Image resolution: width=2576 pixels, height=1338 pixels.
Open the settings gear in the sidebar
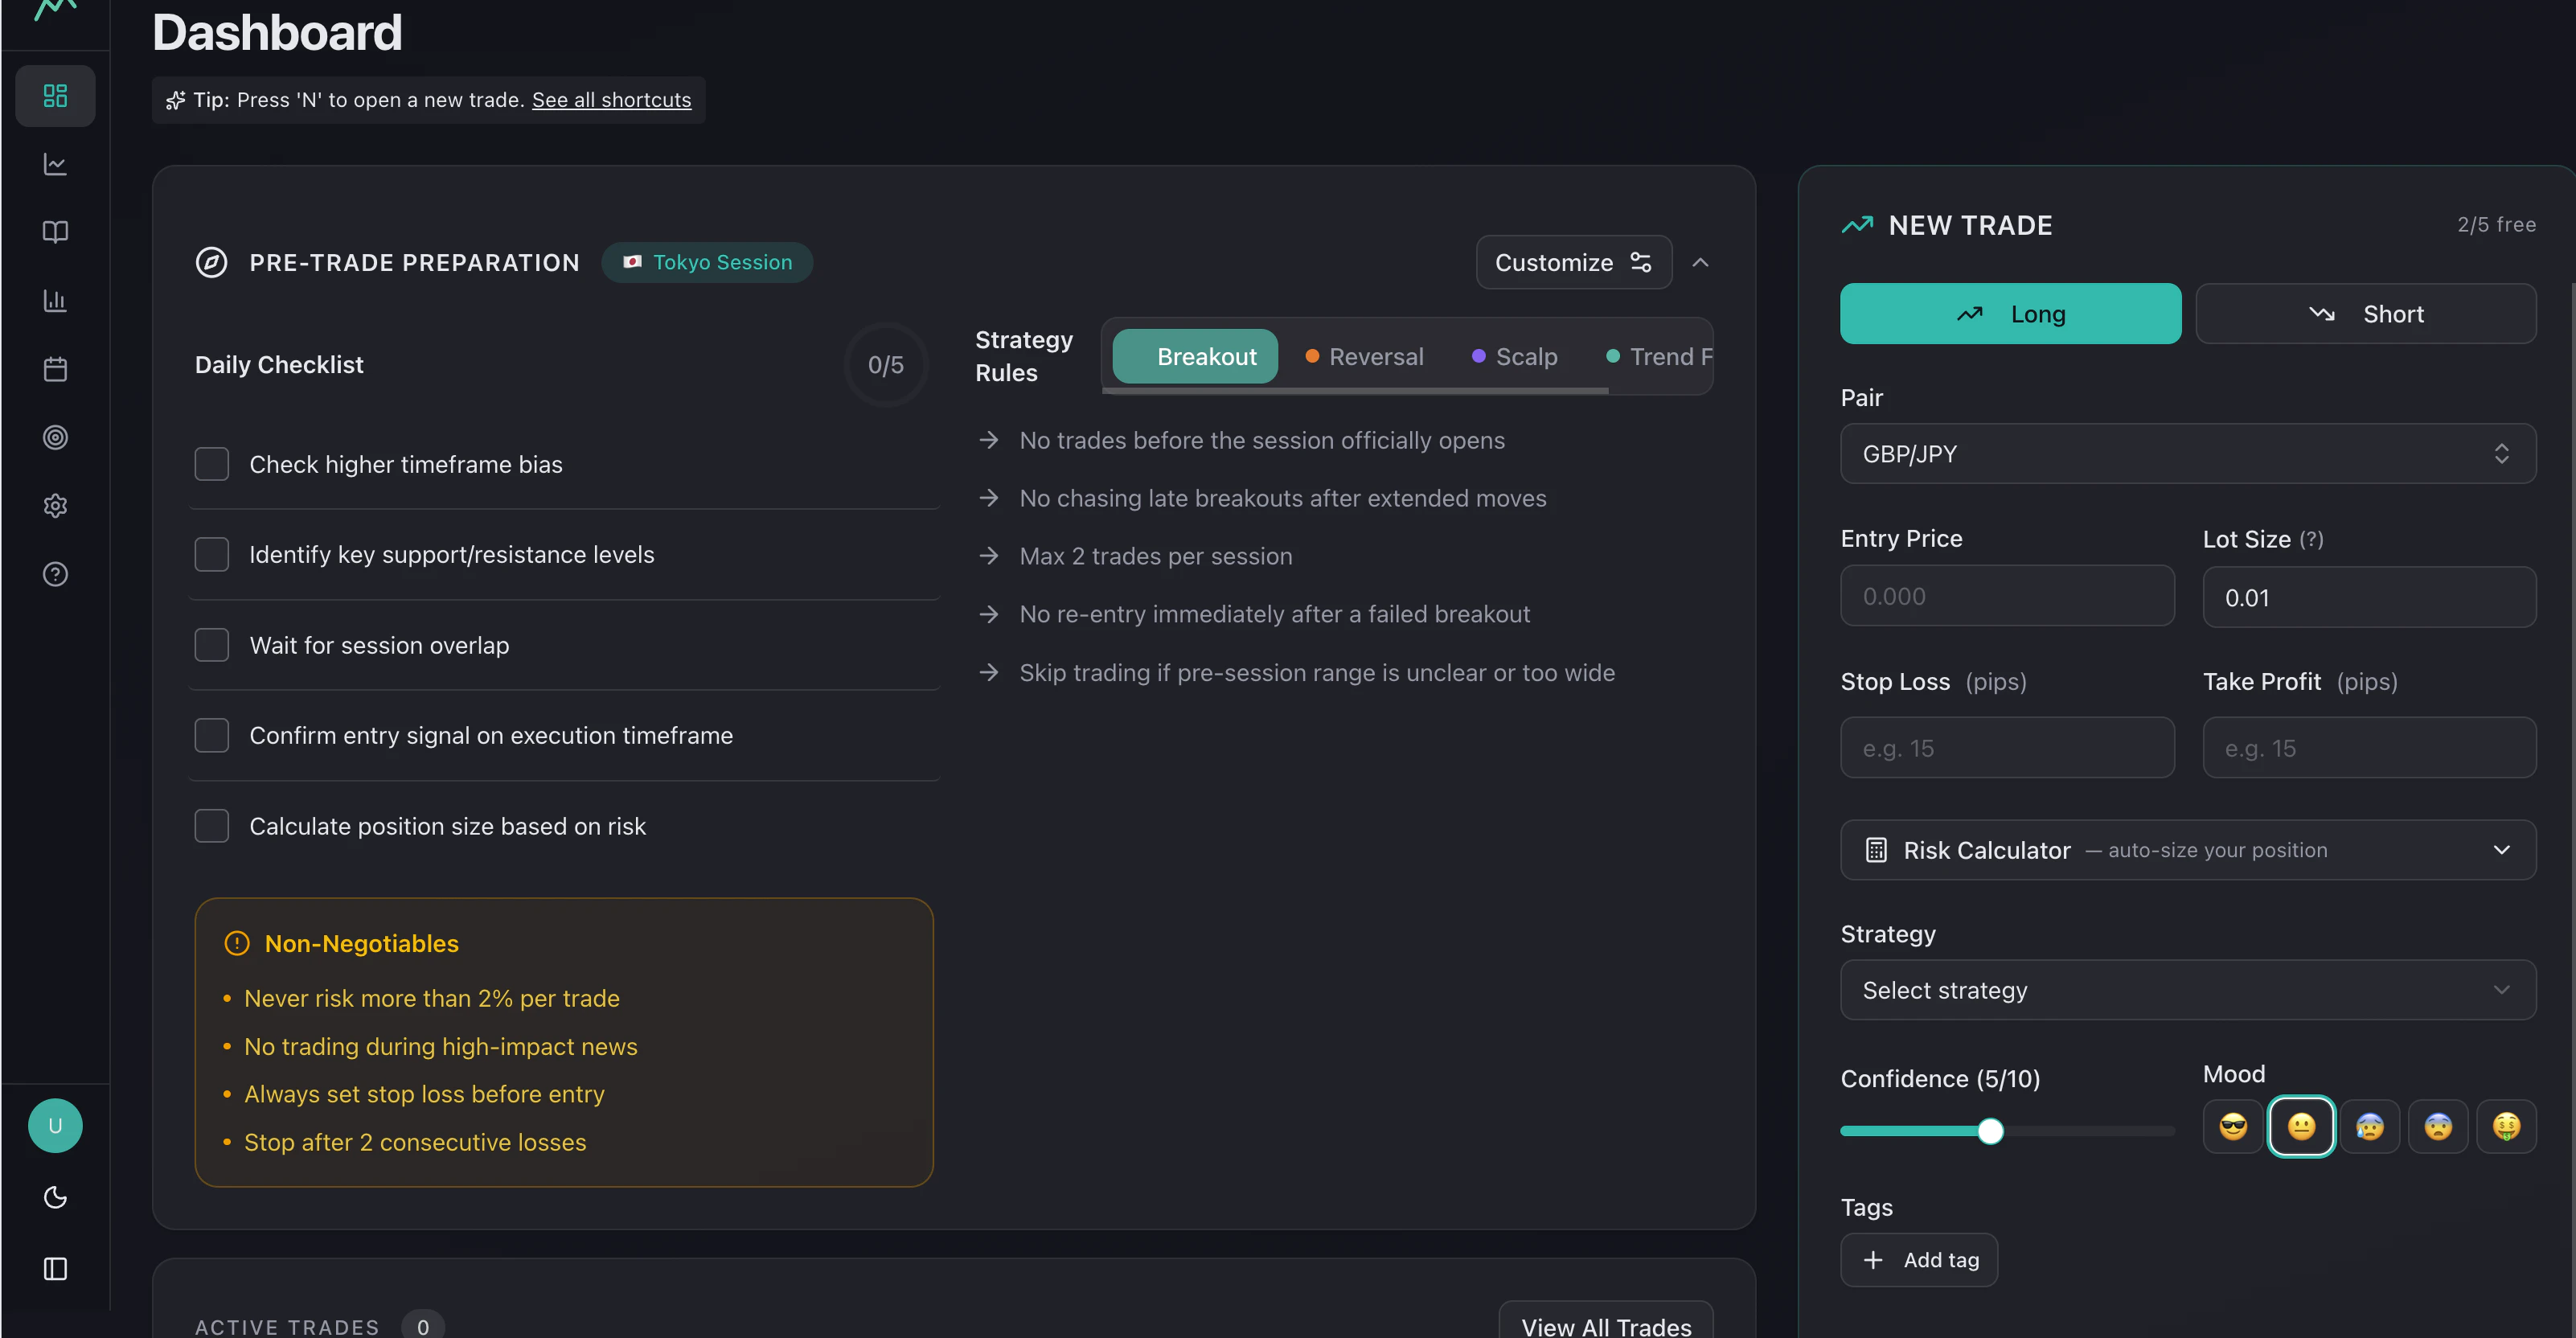tap(55, 505)
